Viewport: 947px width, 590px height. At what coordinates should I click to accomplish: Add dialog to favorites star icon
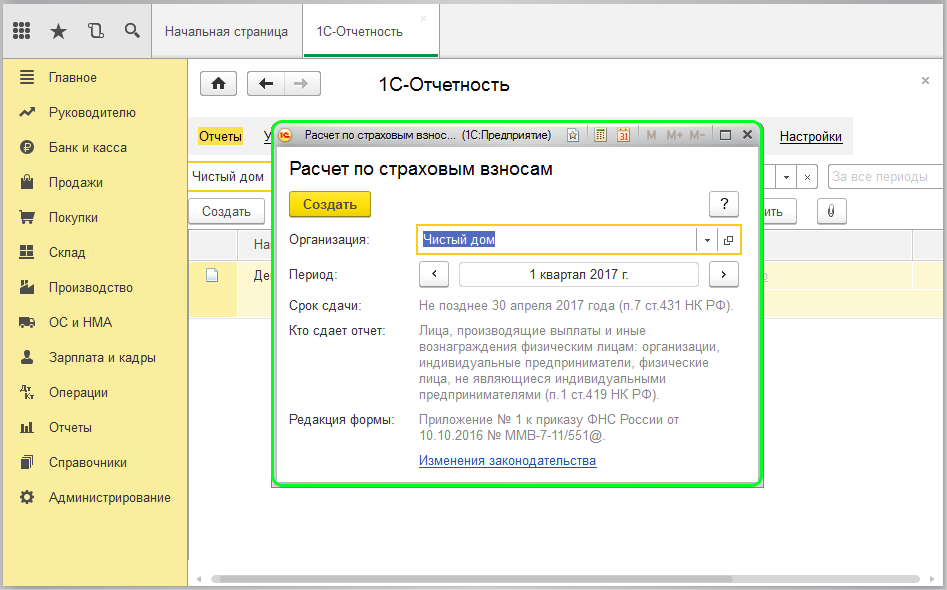(x=573, y=135)
